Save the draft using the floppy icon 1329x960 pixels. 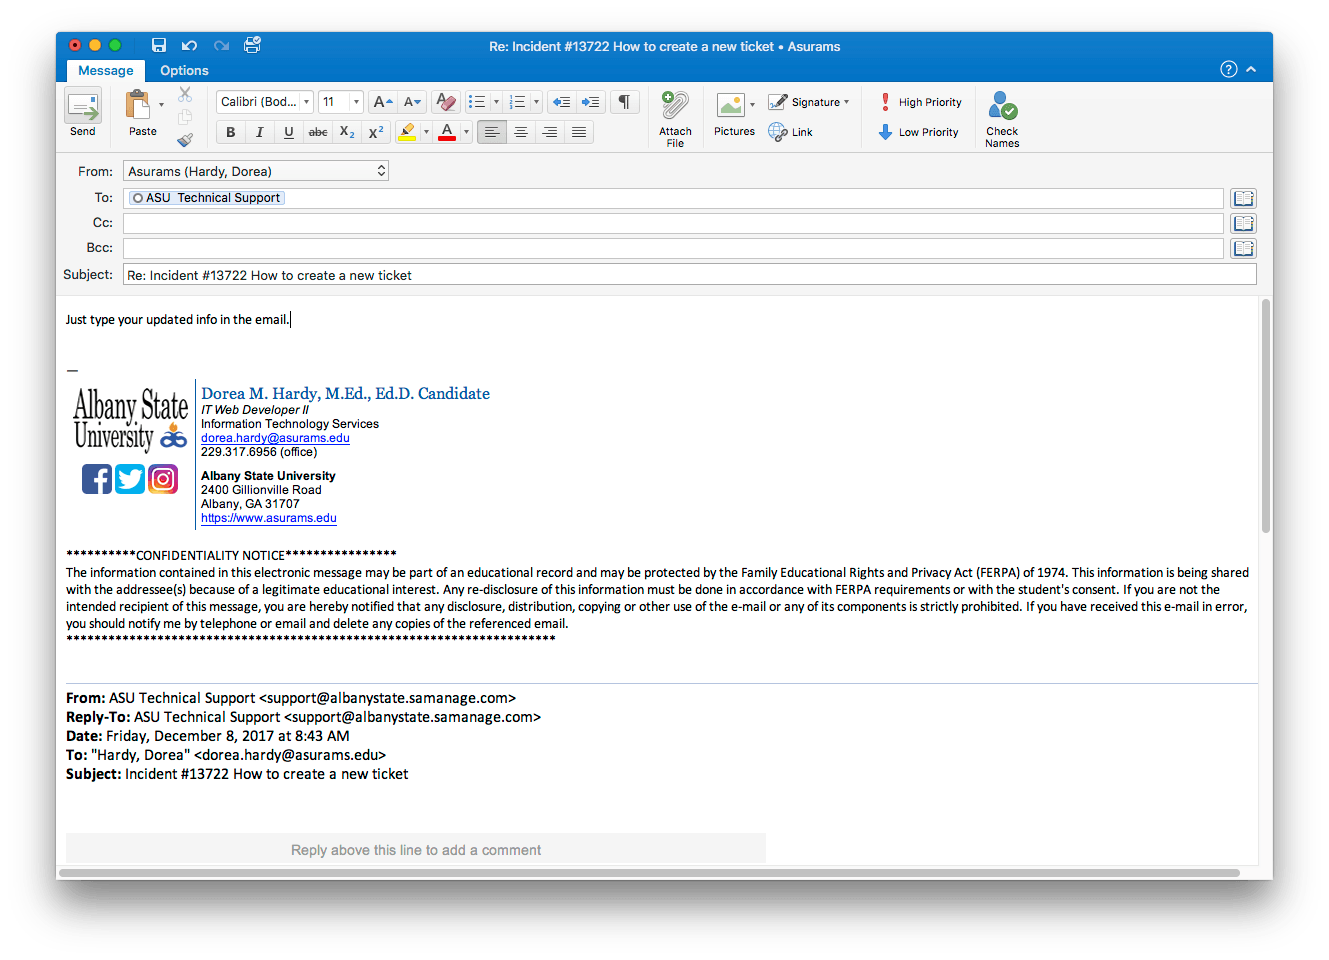coord(159,45)
